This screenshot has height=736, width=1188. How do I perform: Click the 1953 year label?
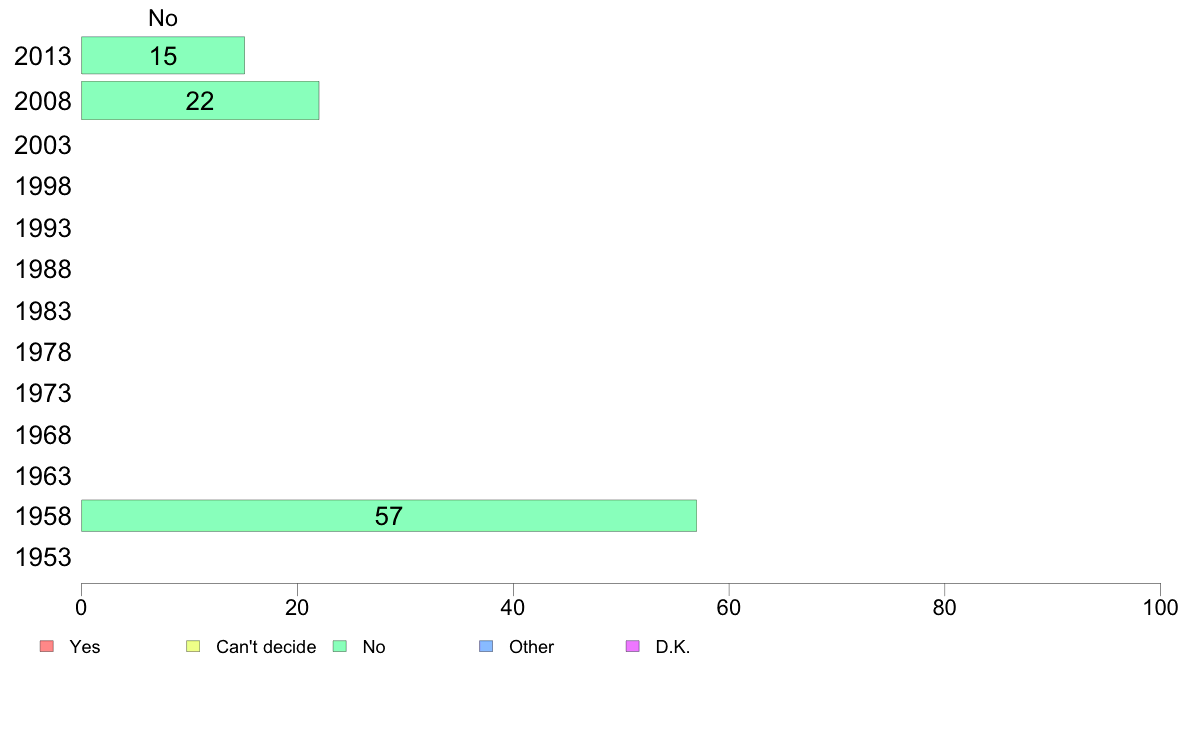(x=42, y=558)
